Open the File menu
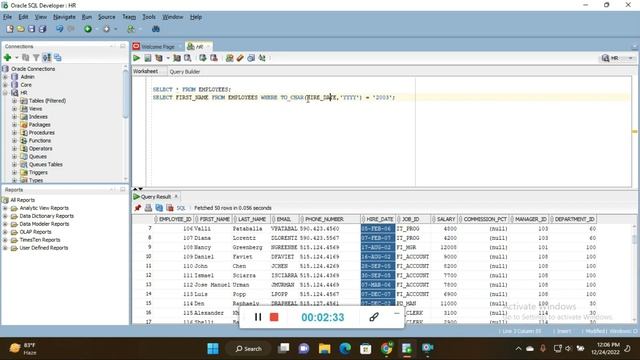Viewport: 640px width, 360px height. (7, 17)
